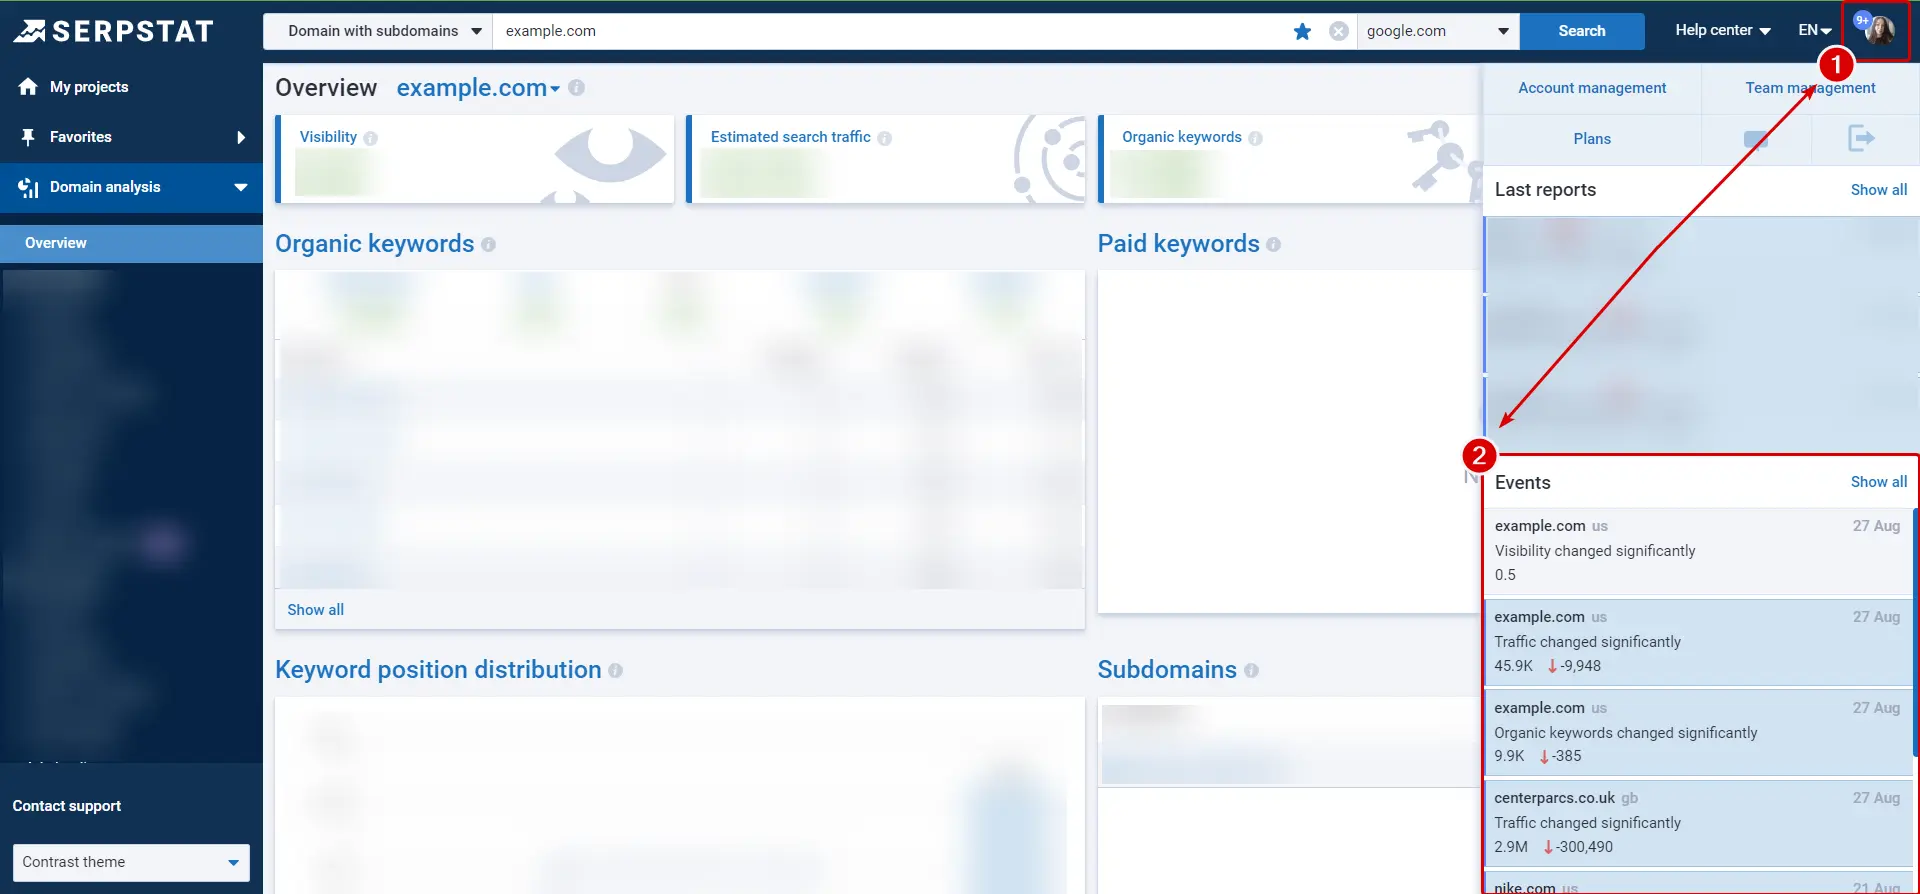The width and height of the screenshot is (1920, 894).
Task: Open Account management
Action: click(1592, 88)
